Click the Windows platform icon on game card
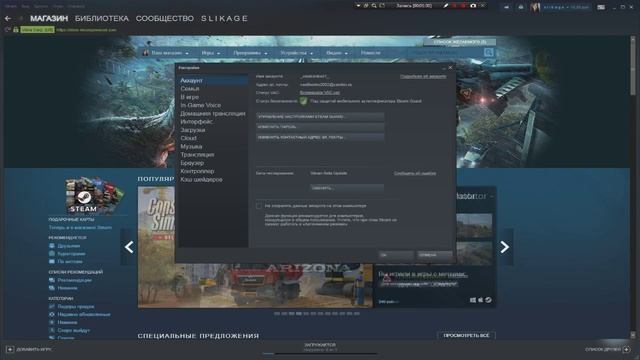Image resolution: width=640 pixels, height=360 pixels. click(x=473, y=300)
